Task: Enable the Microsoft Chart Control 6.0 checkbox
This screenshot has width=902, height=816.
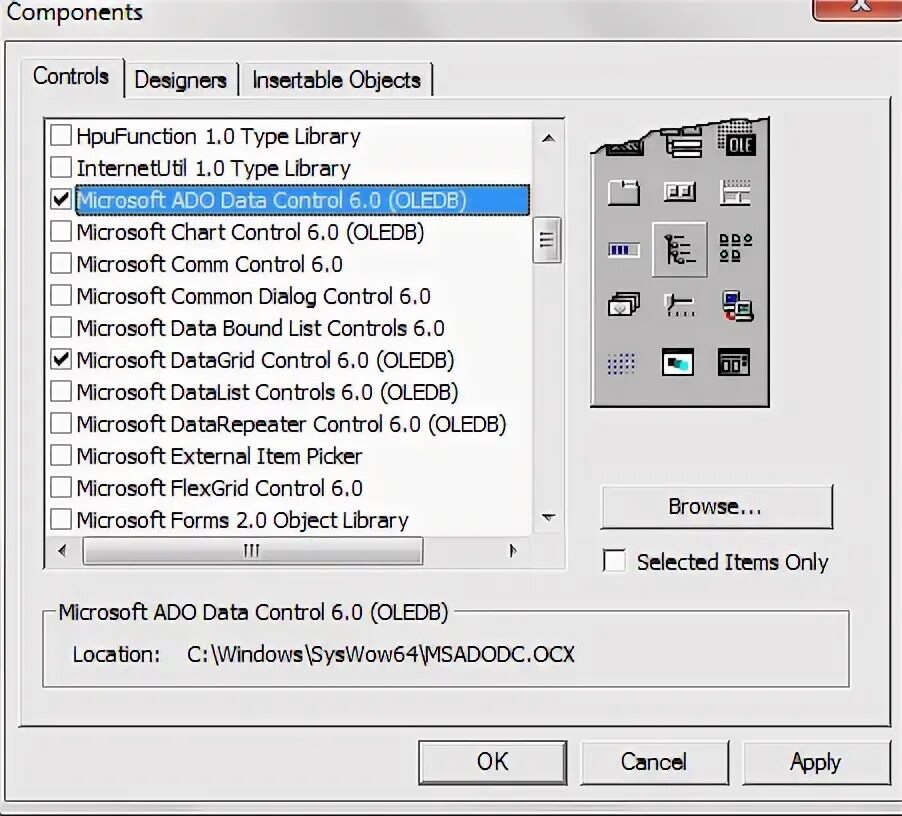Action: 60,232
